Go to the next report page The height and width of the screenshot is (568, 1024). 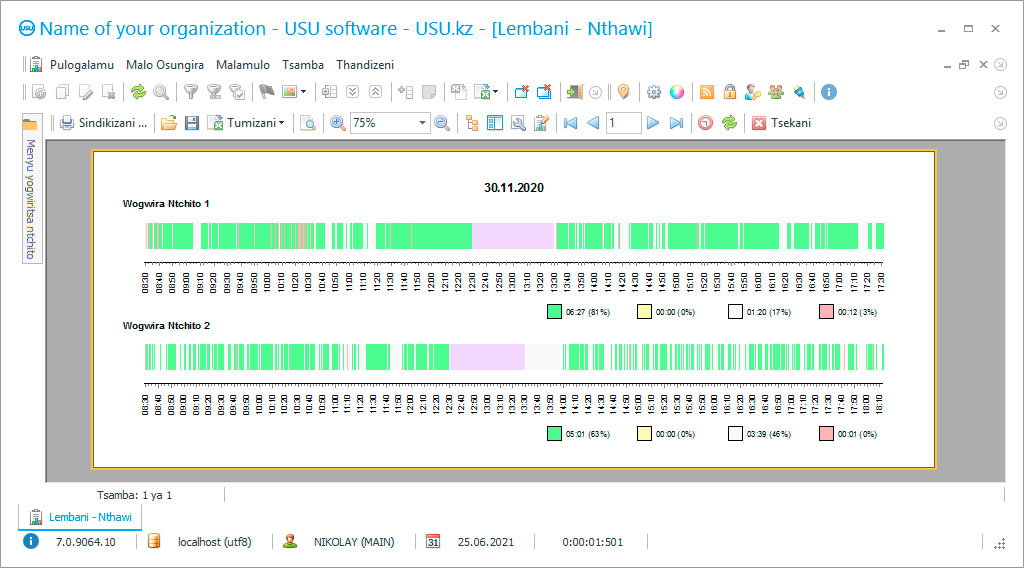pos(653,123)
